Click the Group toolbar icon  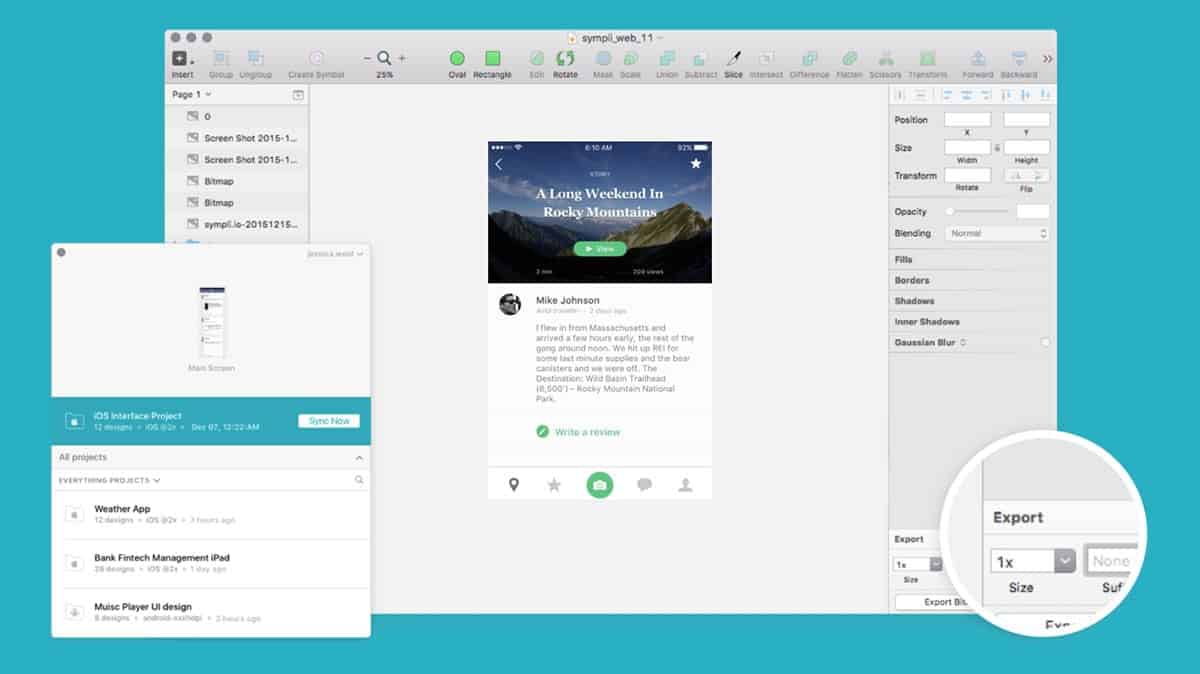coord(221,59)
